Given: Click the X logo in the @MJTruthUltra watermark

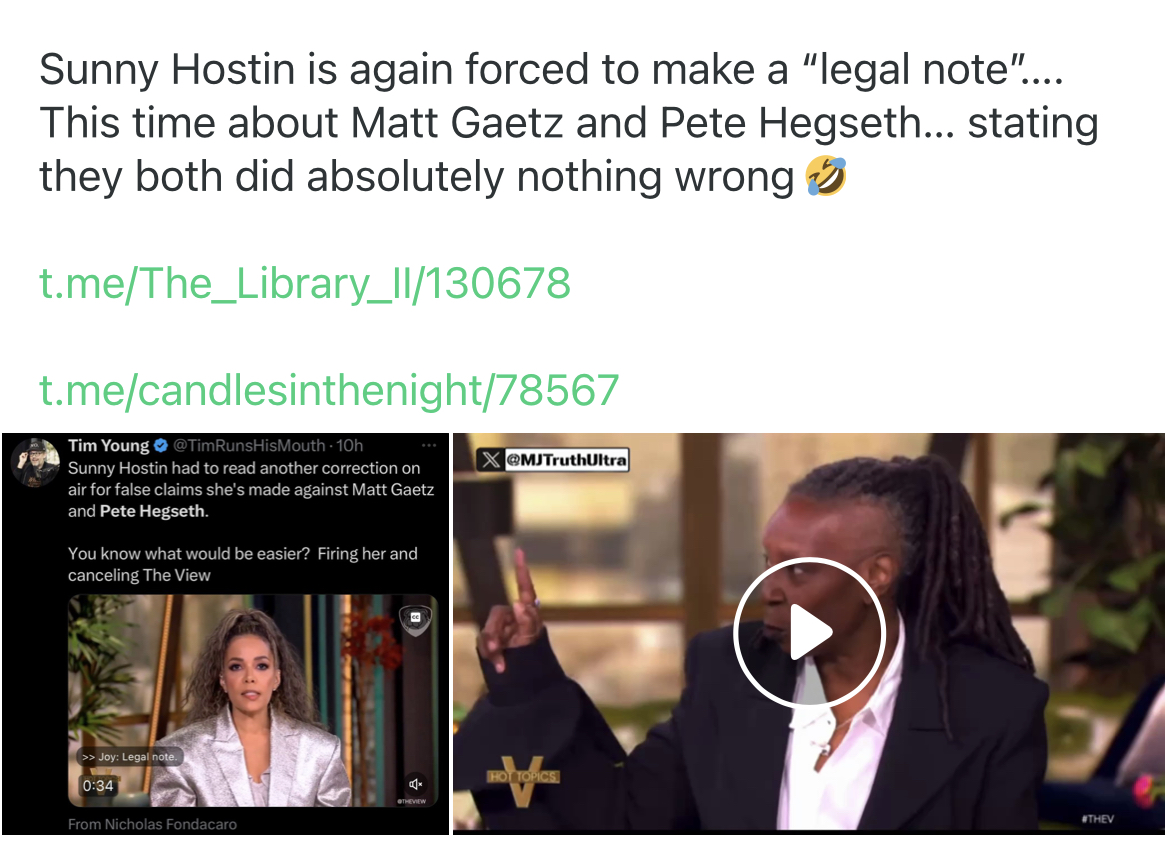Looking at the screenshot, I should pos(491,459).
